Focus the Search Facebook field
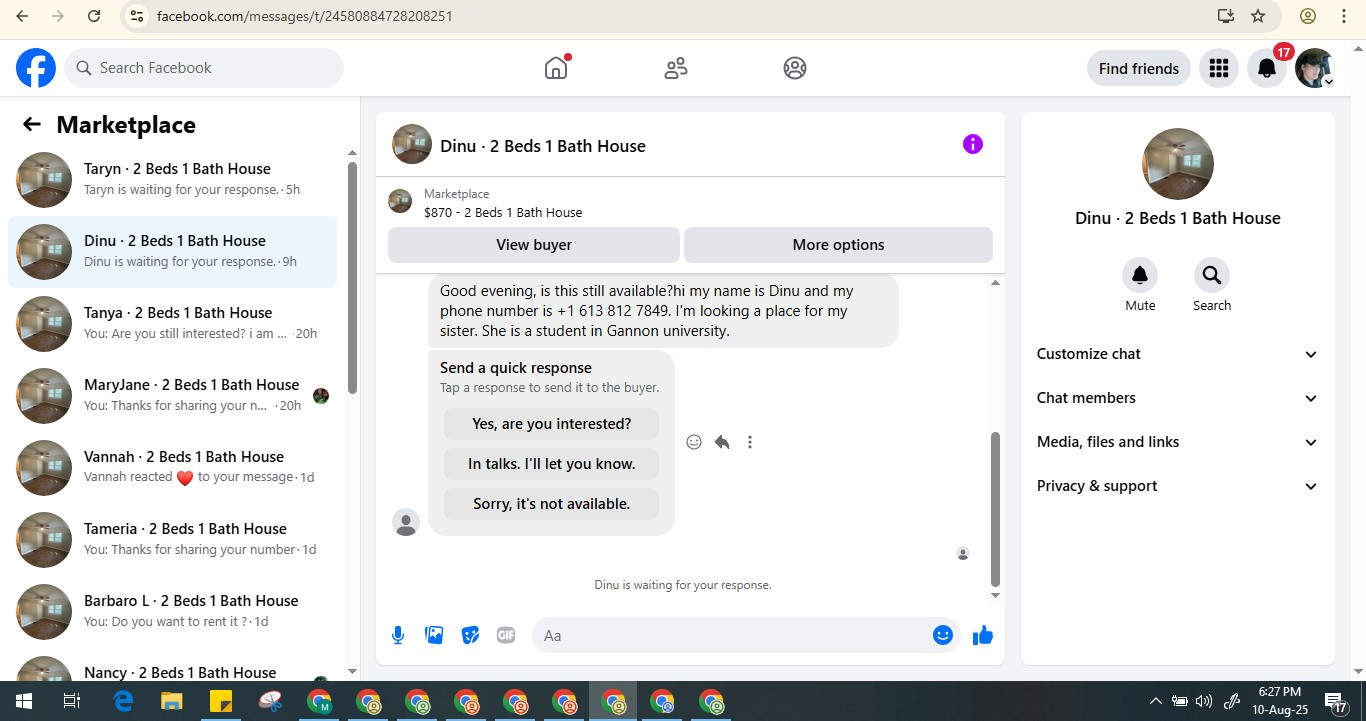Viewport: 1366px width, 721px height. [205, 68]
